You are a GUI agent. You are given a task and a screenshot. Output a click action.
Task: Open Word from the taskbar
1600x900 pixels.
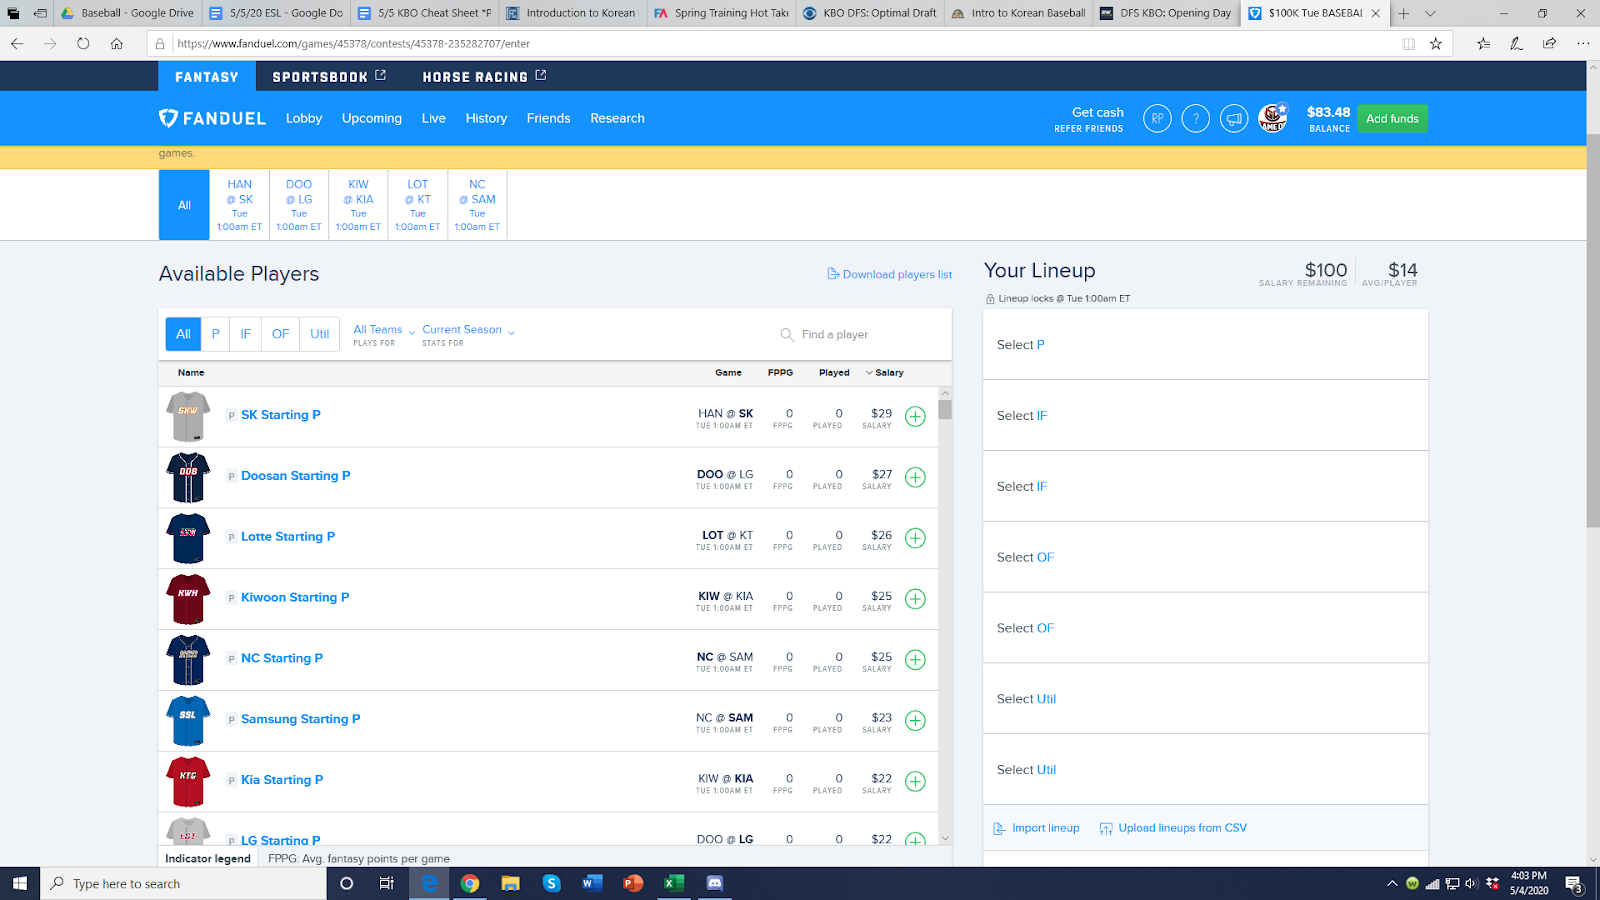(x=592, y=883)
